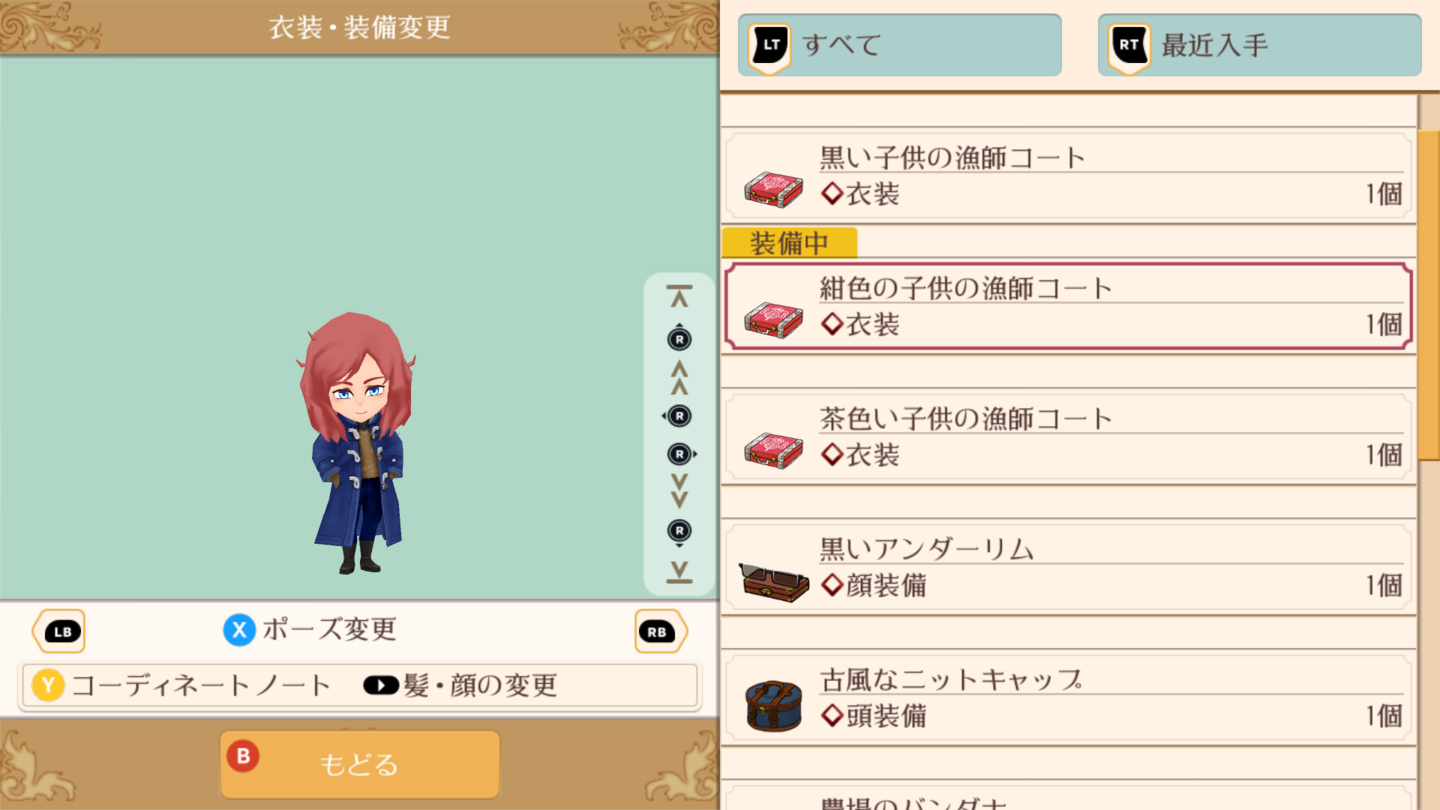Go back with the もどる button
1440x810 pixels.
click(359, 765)
